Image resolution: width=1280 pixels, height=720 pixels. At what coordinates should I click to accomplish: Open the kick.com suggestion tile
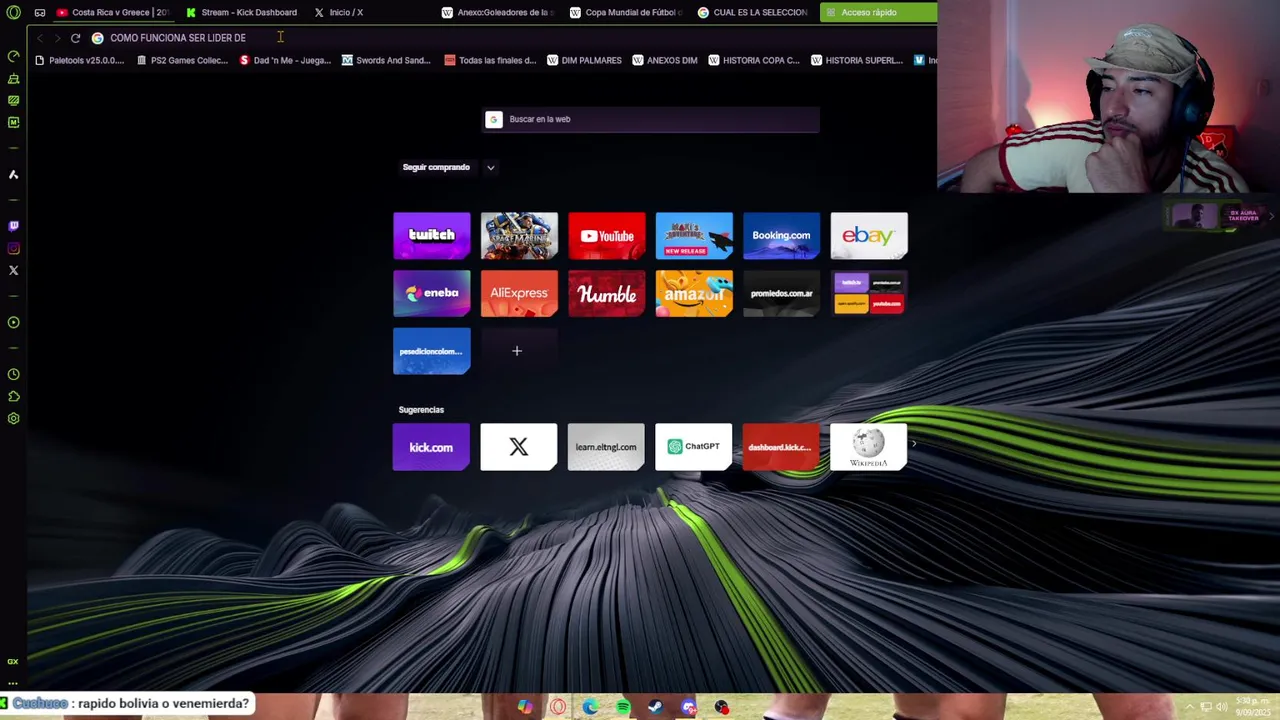point(431,447)
